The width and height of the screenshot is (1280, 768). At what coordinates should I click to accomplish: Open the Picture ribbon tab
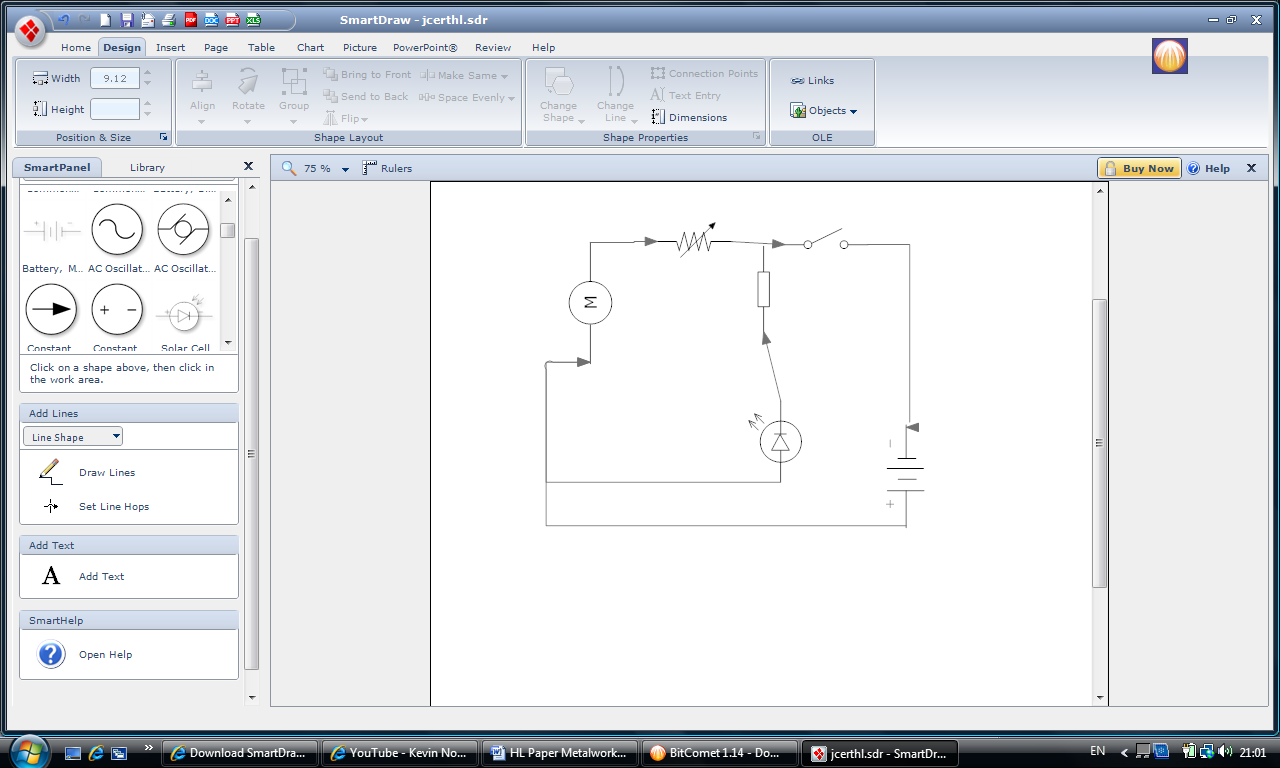[360, 47]
